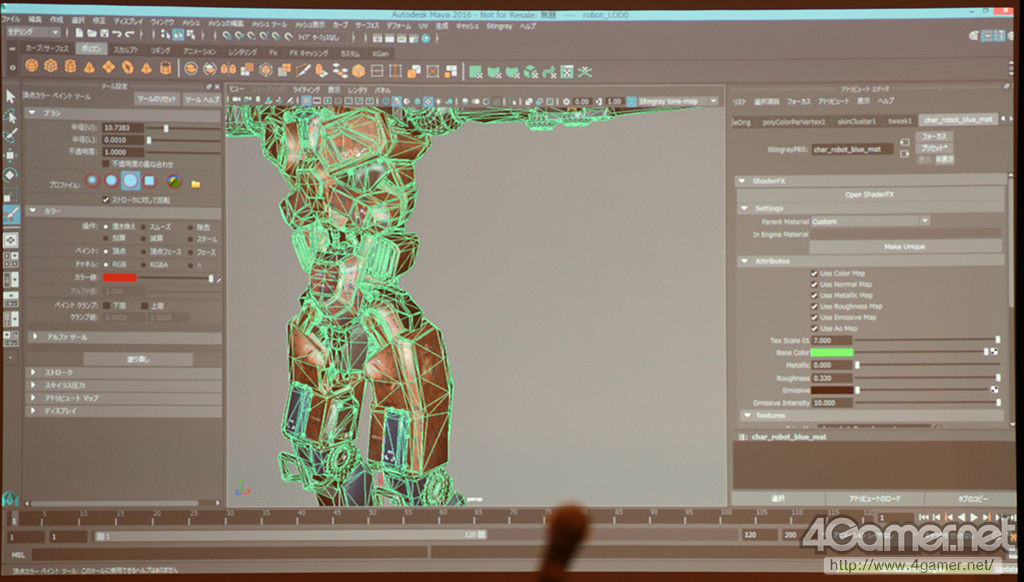The height and width of the screenshot is (582, 1024).
Task: Expand the スタイラス圧力 section
Action: coord(33,385)
